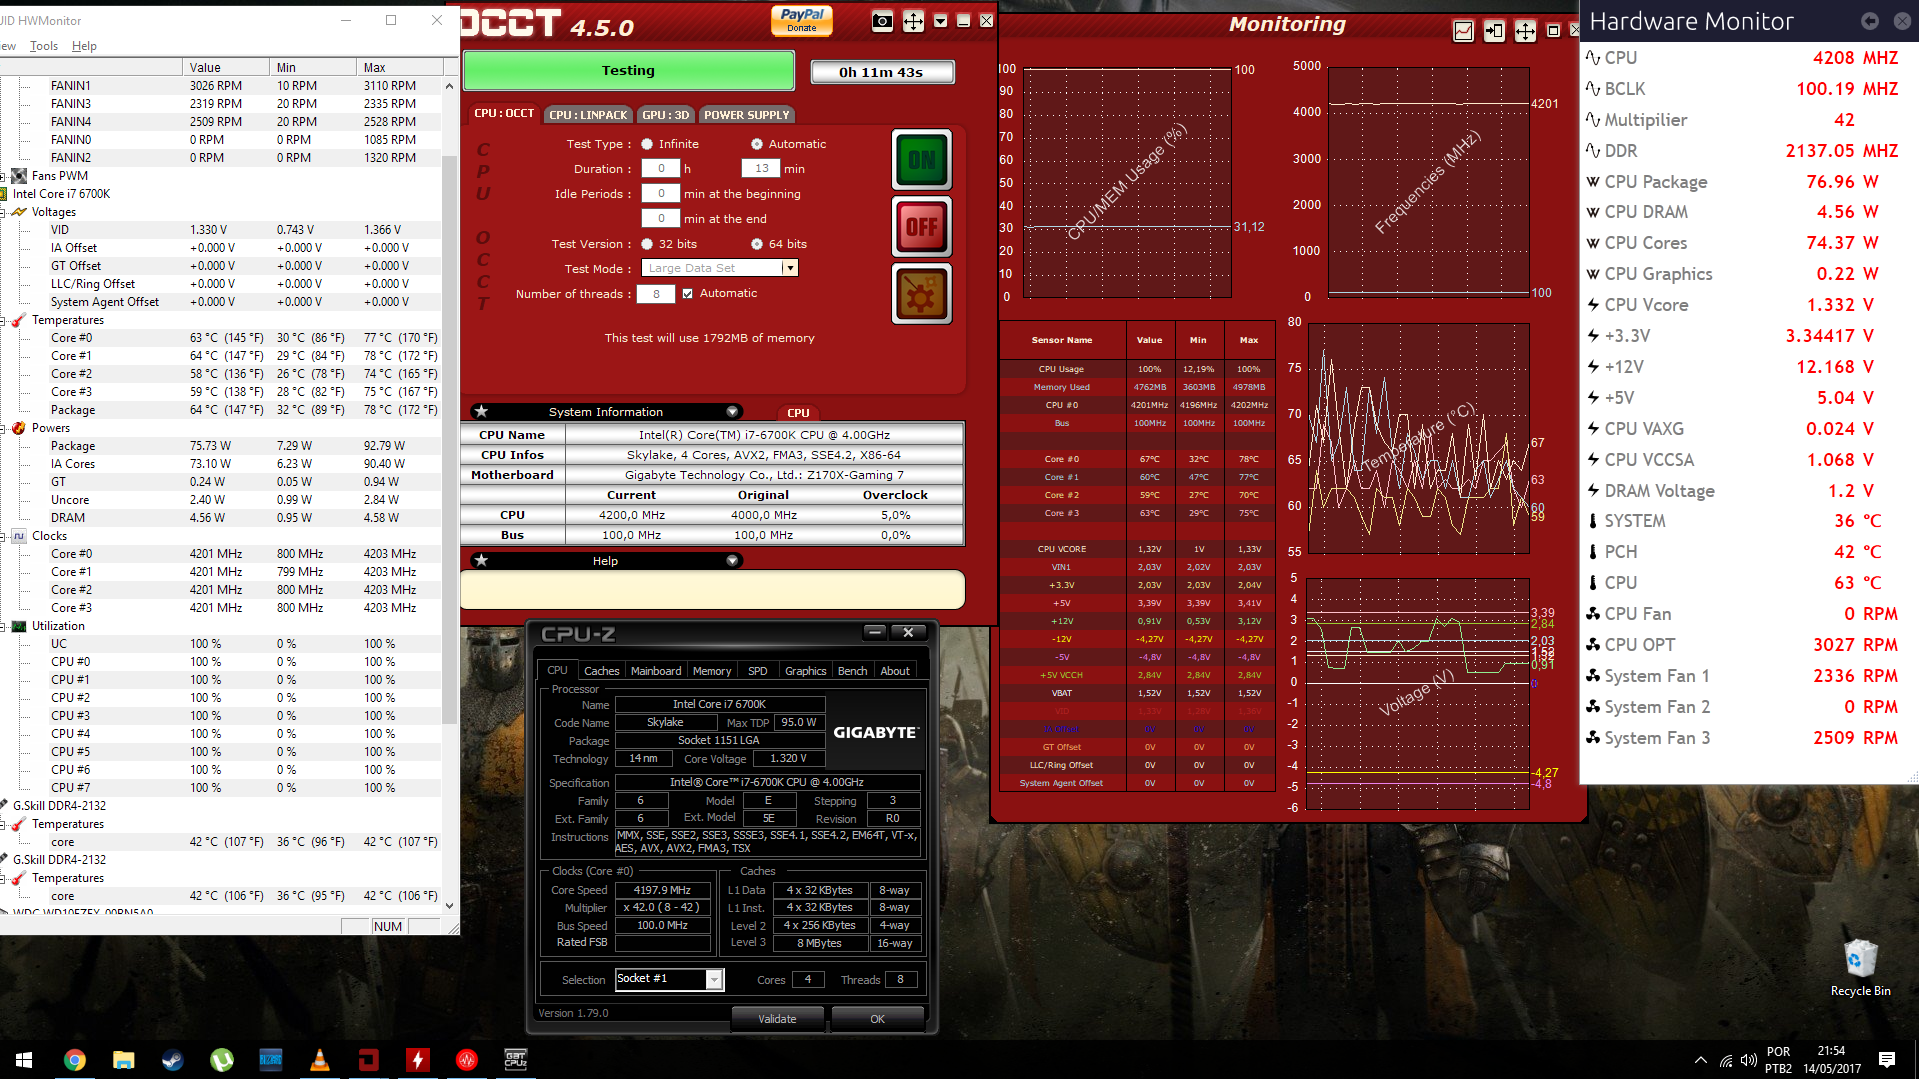Click the OCCT window move arrows icon

tap(913, 21)
